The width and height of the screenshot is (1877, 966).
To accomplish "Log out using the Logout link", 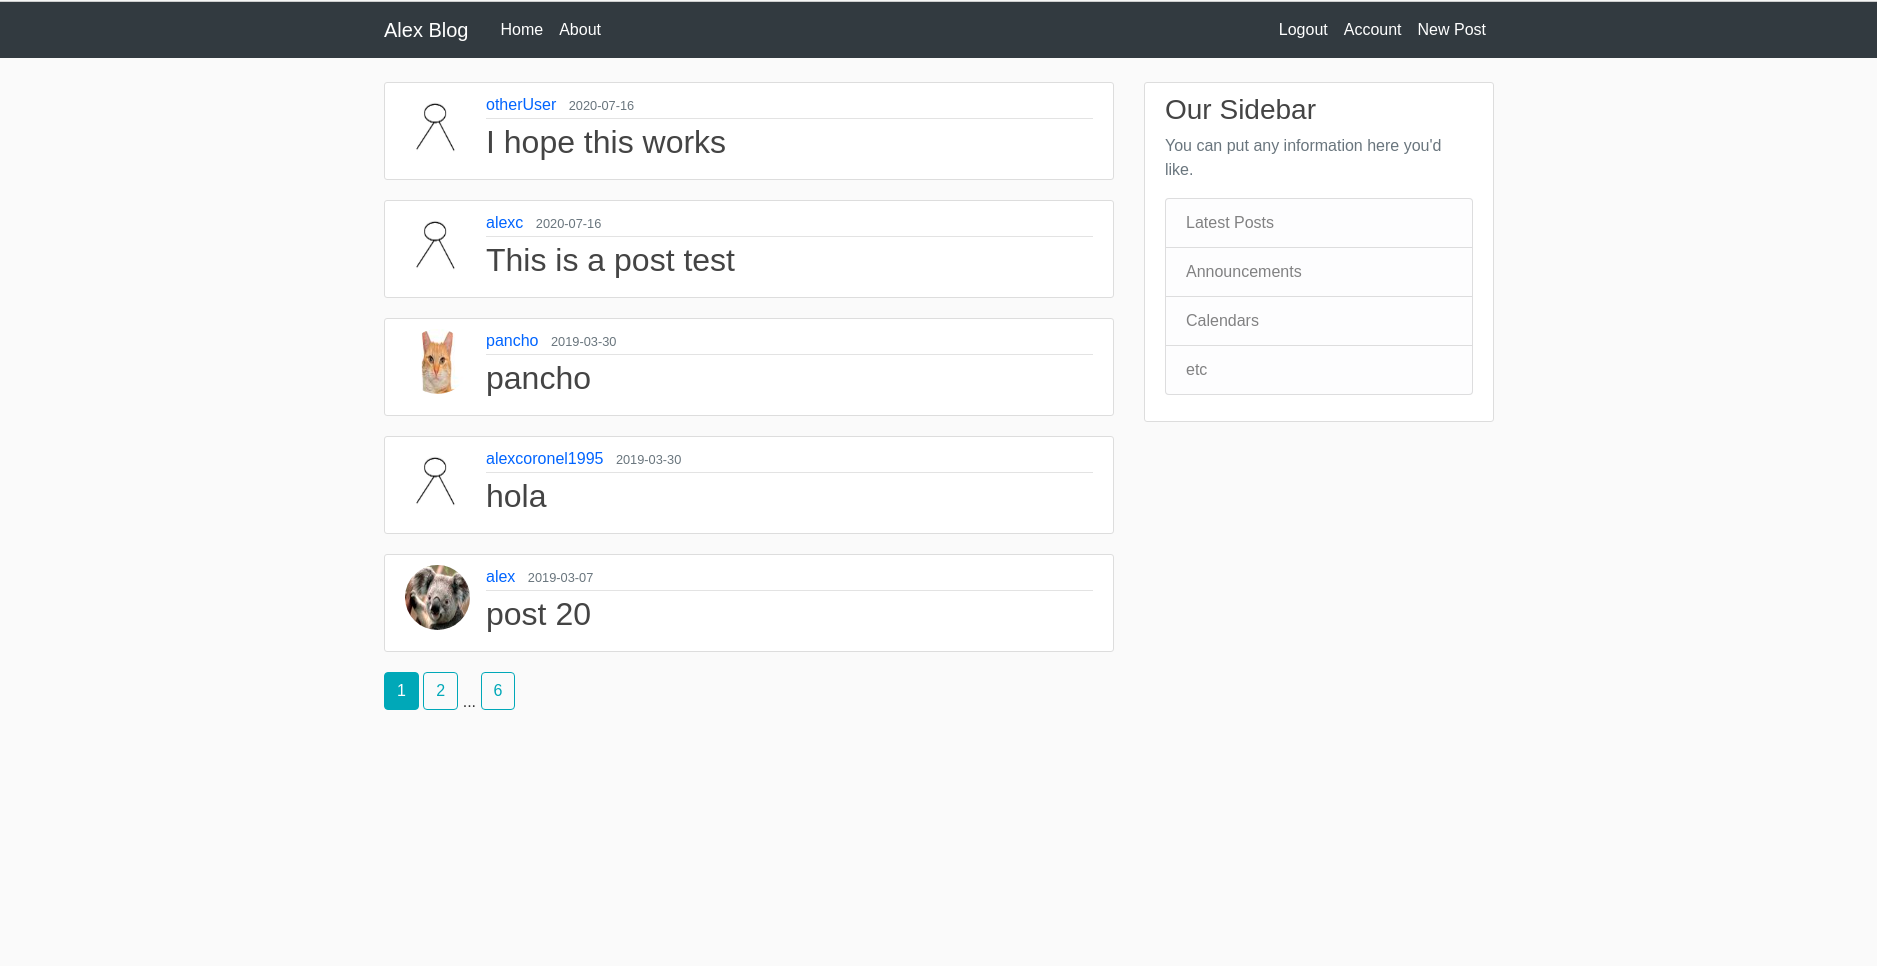I will pos(1303,30).
